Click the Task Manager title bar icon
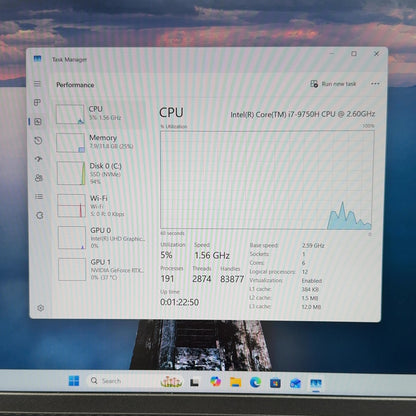416x416 pixels. (x=37, y=59)
